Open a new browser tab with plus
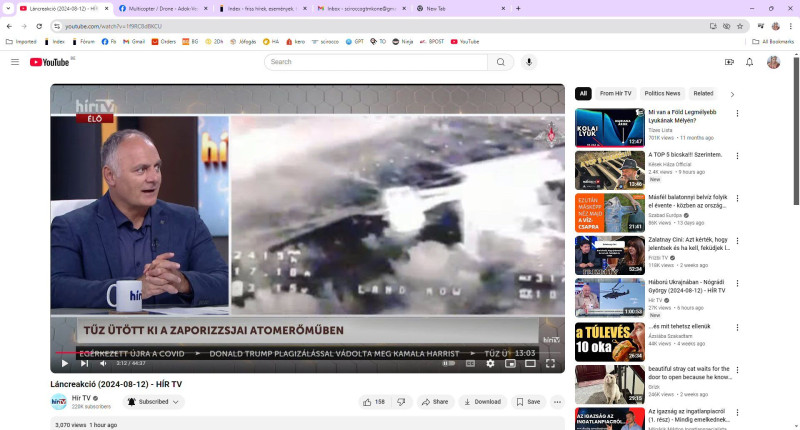 (x=518, y=9)
